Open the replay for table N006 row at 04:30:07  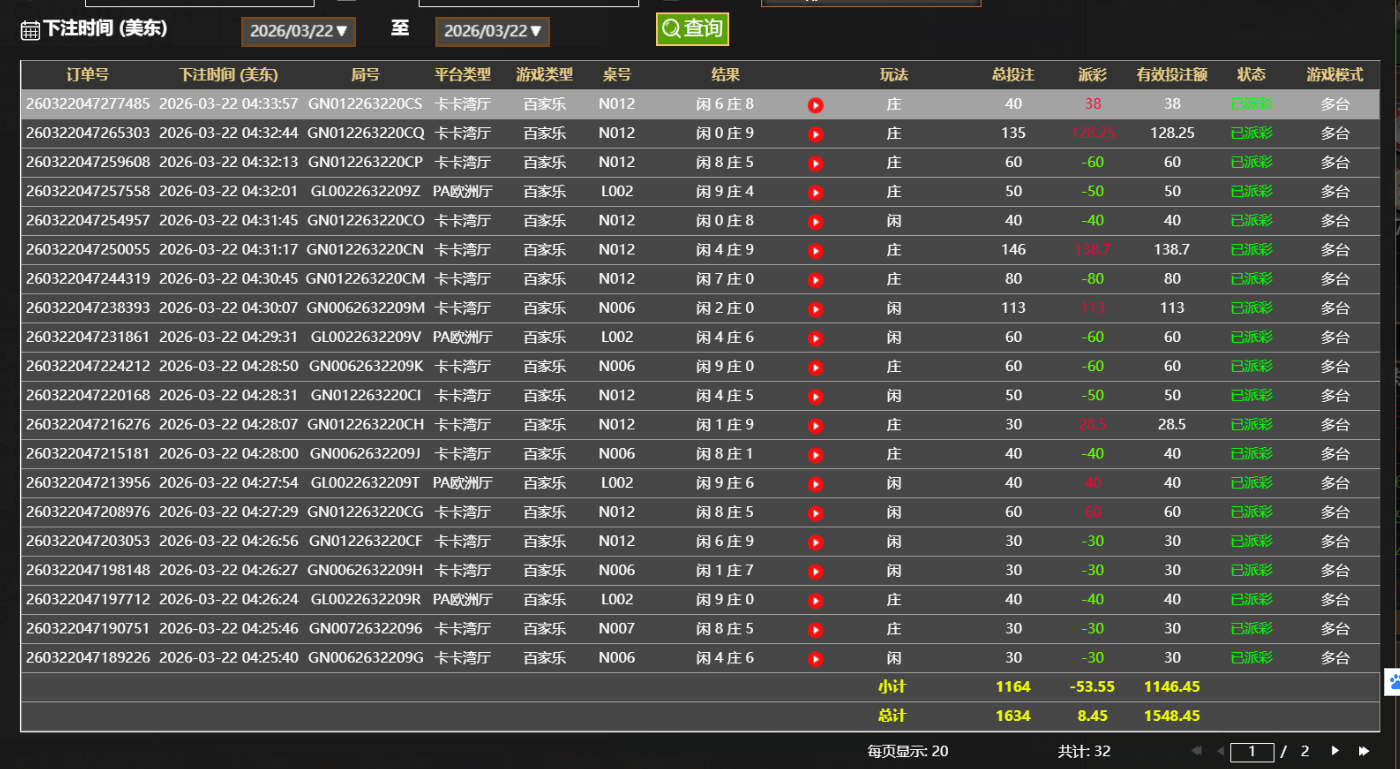815,307
